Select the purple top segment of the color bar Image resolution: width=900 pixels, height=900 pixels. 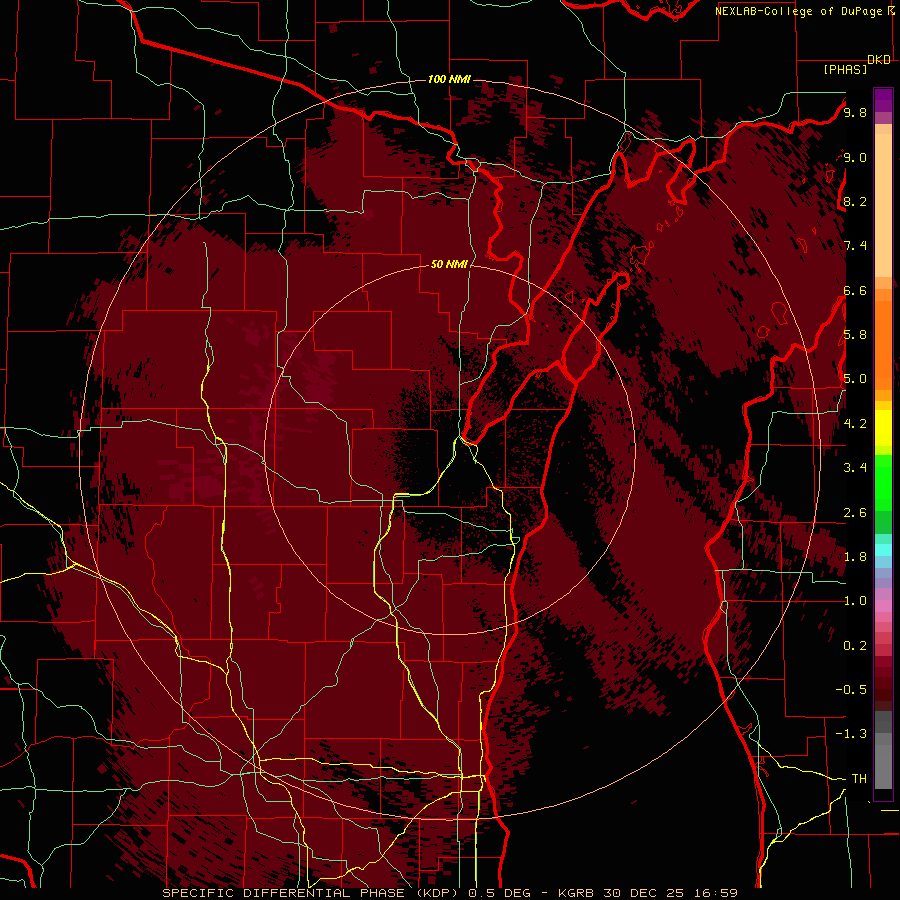883,100
